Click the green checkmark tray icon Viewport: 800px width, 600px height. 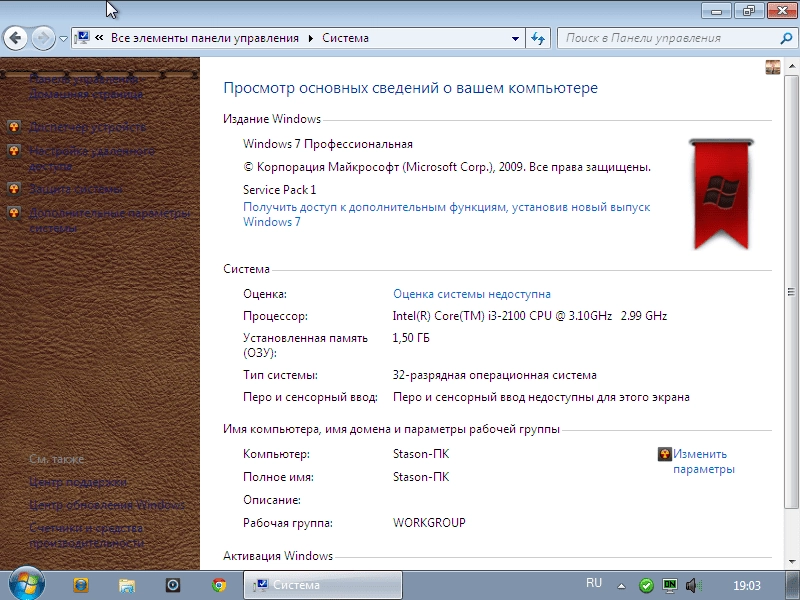click(646, 585)
